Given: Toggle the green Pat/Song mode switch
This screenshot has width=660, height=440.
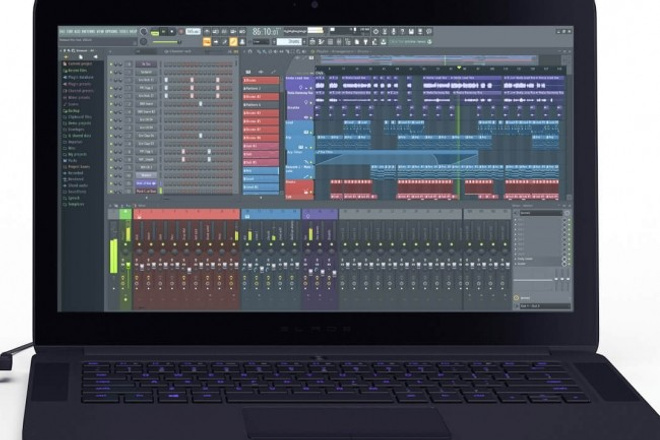Looking at the screenshot, I should 155,32.
